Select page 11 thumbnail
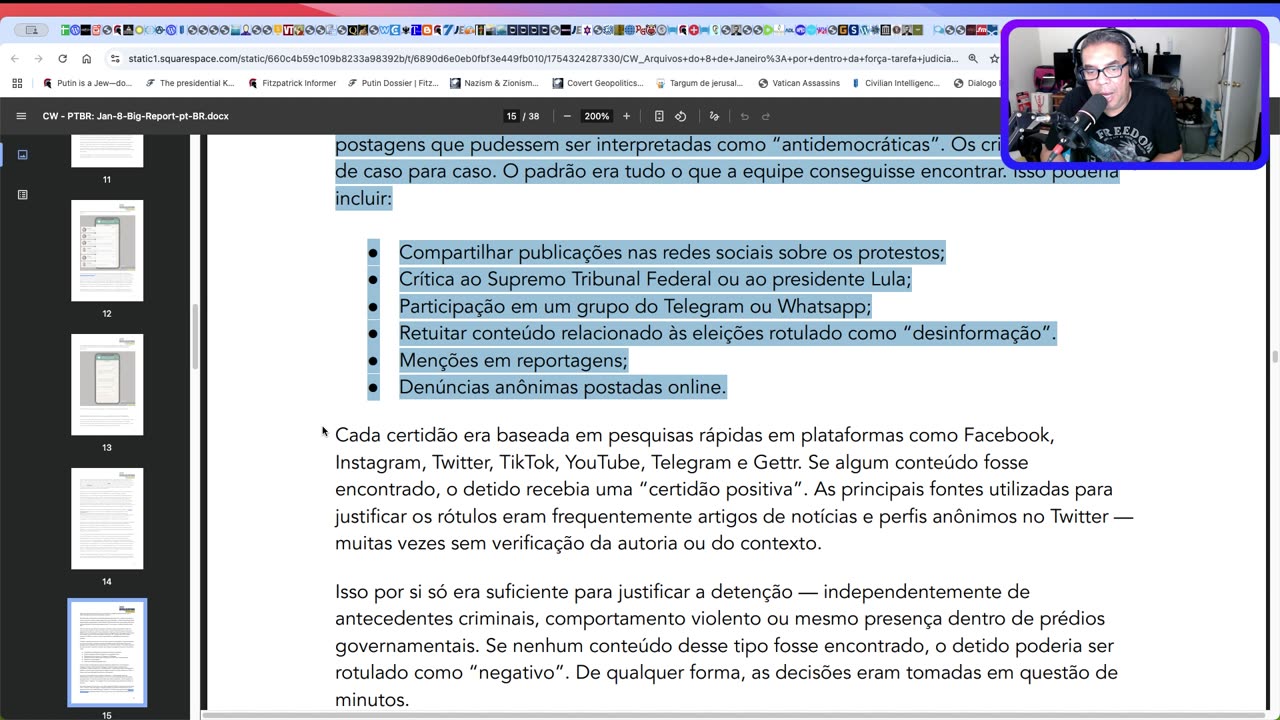 (107, 151)
